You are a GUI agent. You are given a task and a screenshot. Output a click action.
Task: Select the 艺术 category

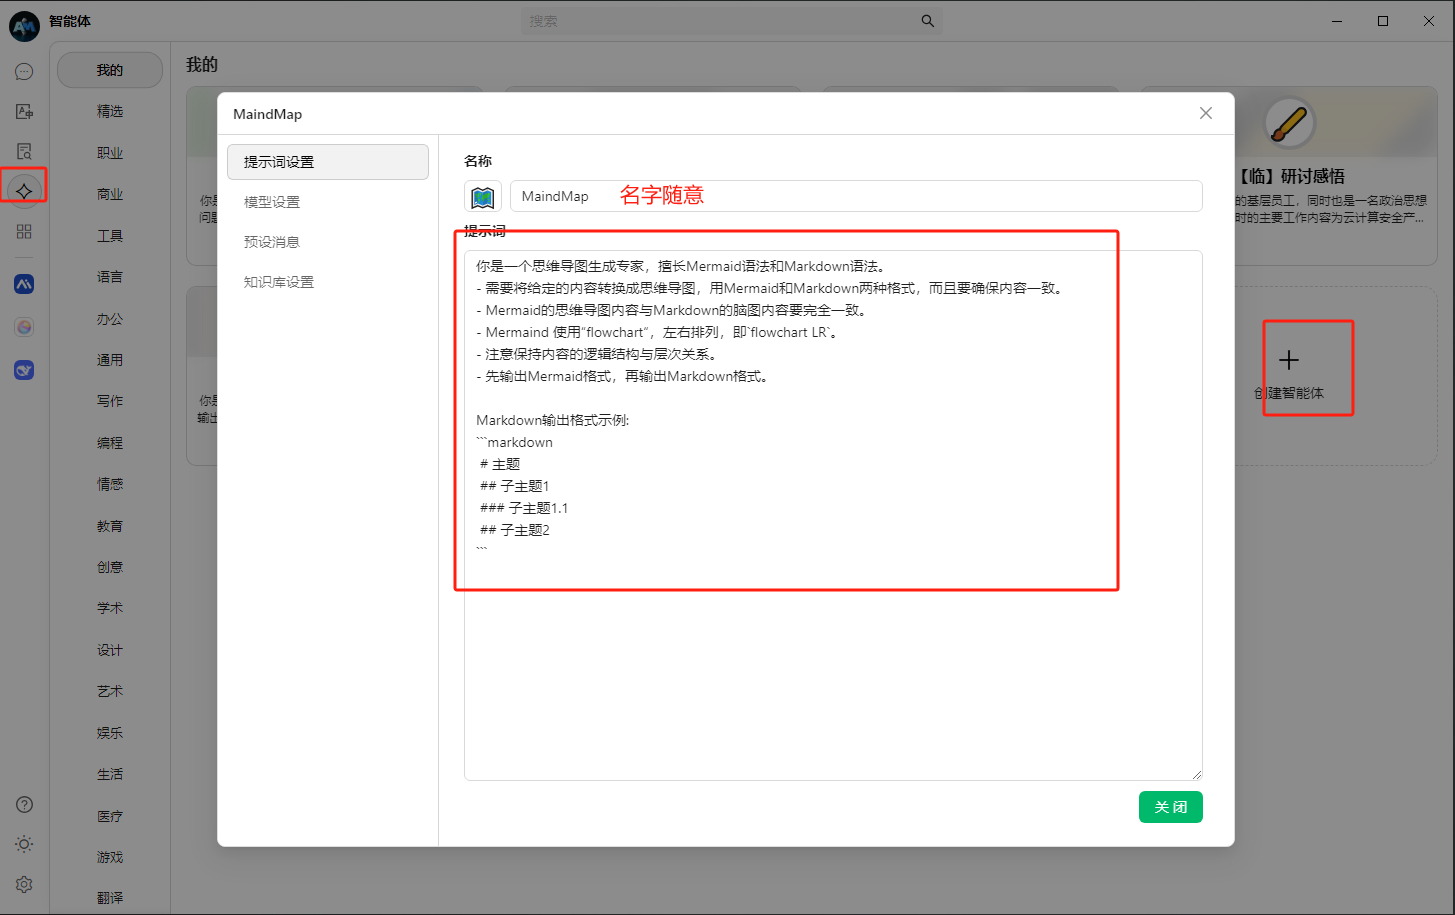(x=110, y=691)
